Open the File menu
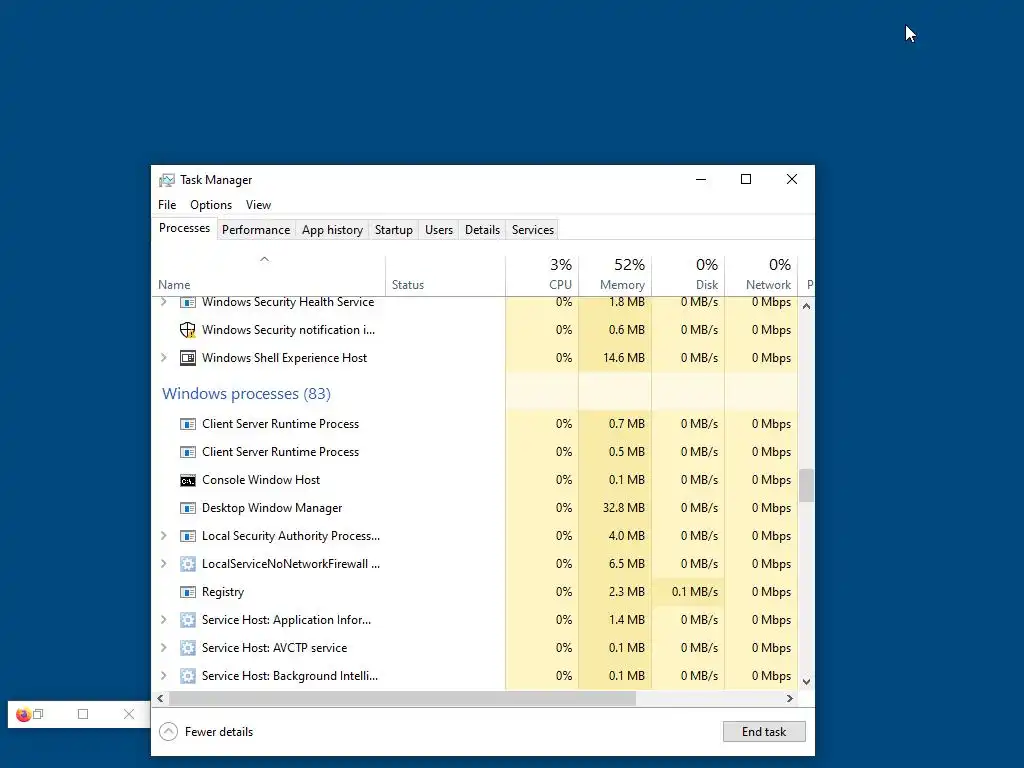The width and height of the screenshot is (1024, 768). coord(167,205)
